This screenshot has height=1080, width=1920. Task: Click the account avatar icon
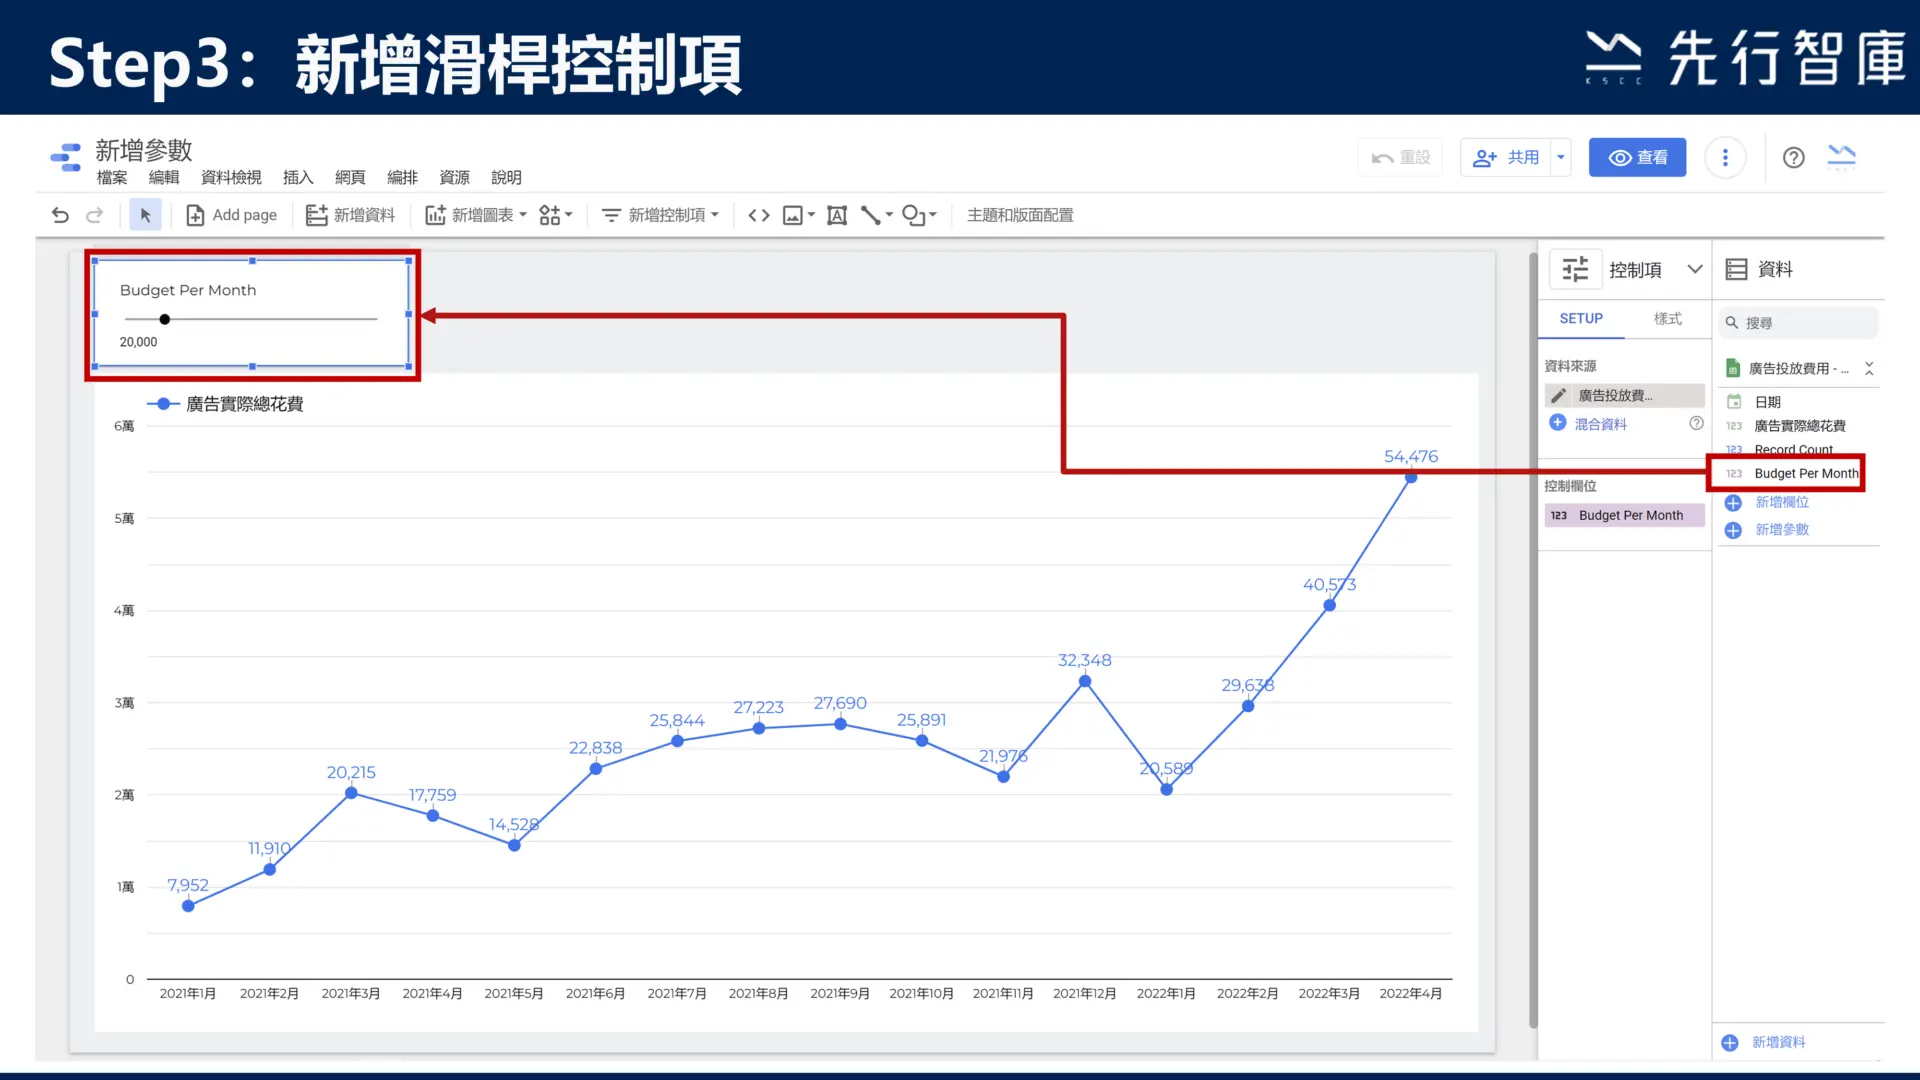point(1842,157)
